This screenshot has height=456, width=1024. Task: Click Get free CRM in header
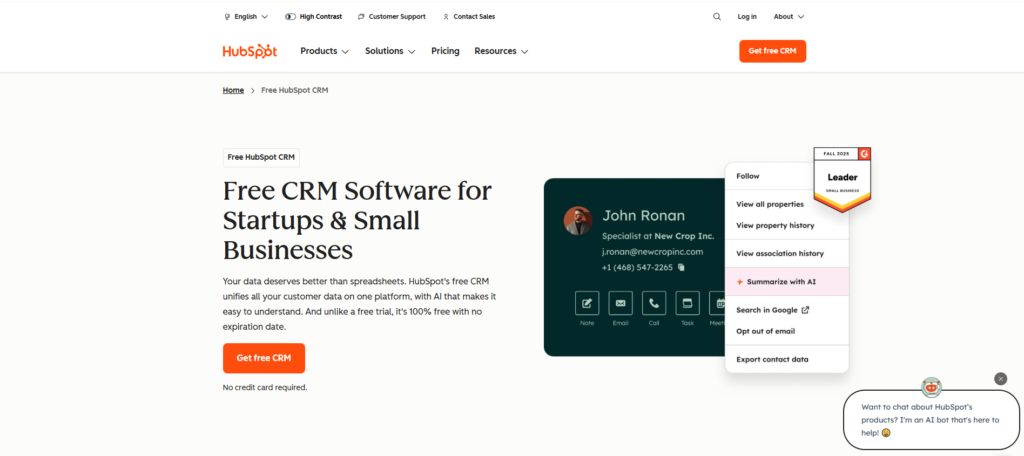(773, 51)
